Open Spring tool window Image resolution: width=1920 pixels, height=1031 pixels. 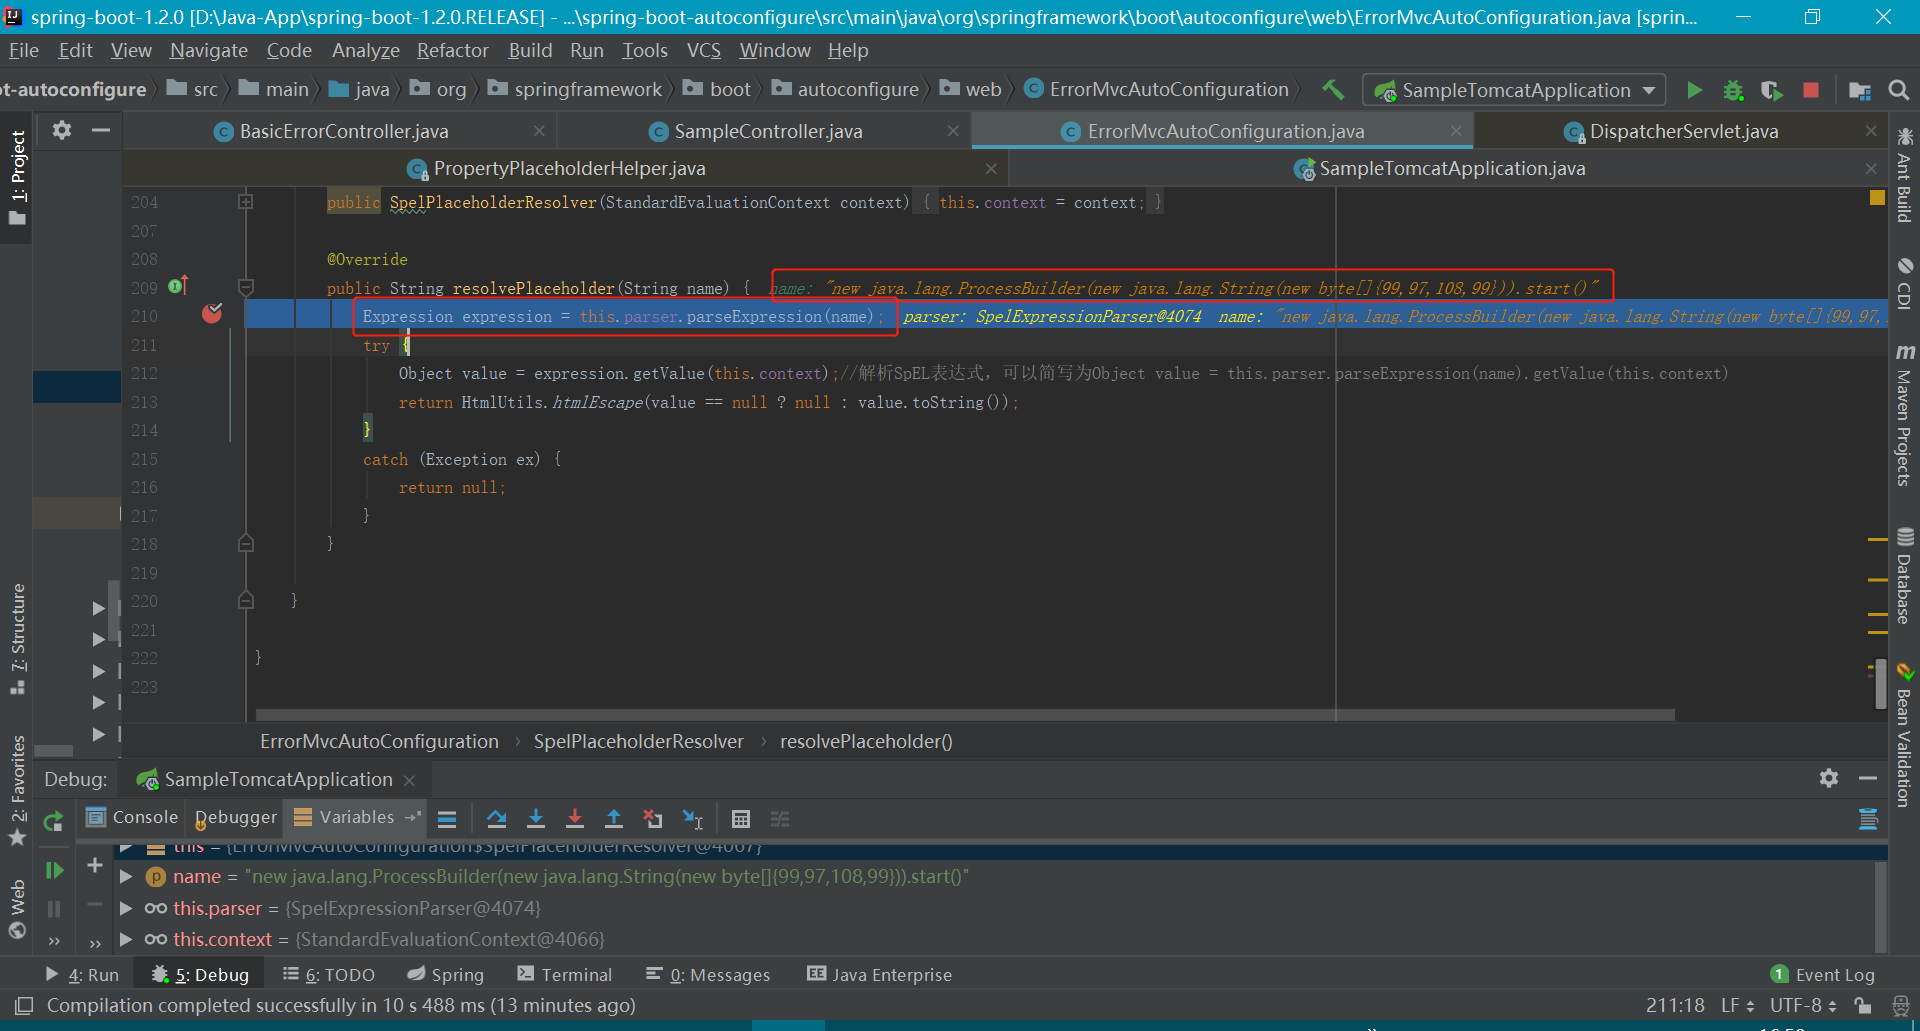click(445, 974)
